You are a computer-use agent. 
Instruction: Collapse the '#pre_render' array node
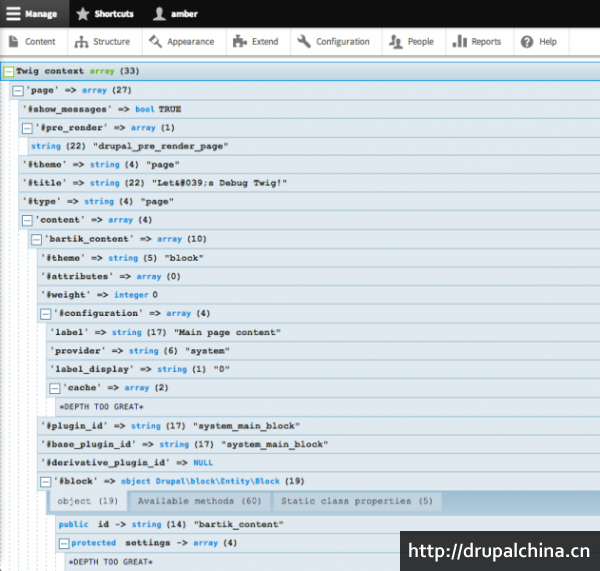click(x=27, y=128)
